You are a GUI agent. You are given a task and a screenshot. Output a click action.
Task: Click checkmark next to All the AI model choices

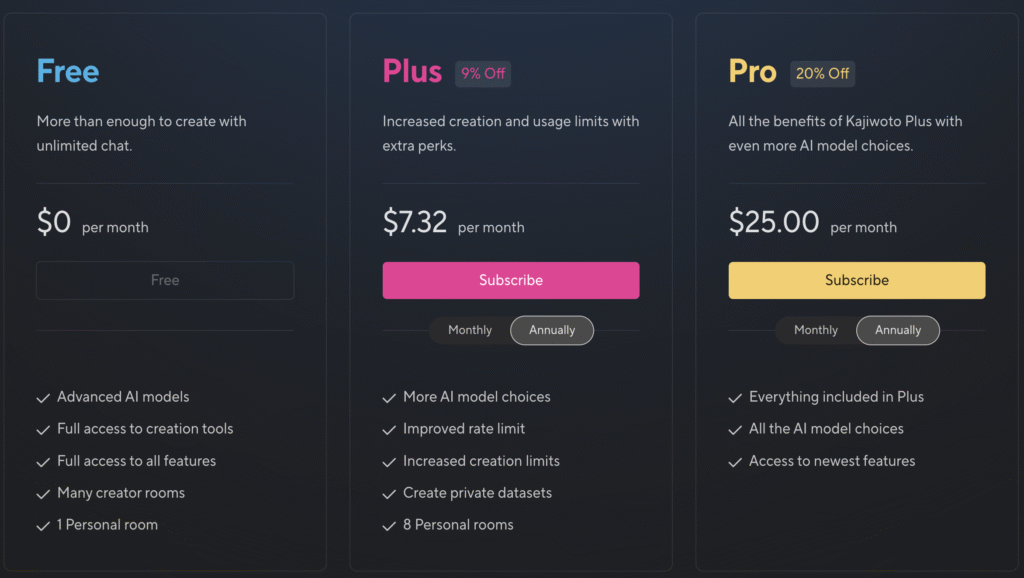tap(735, 430)
